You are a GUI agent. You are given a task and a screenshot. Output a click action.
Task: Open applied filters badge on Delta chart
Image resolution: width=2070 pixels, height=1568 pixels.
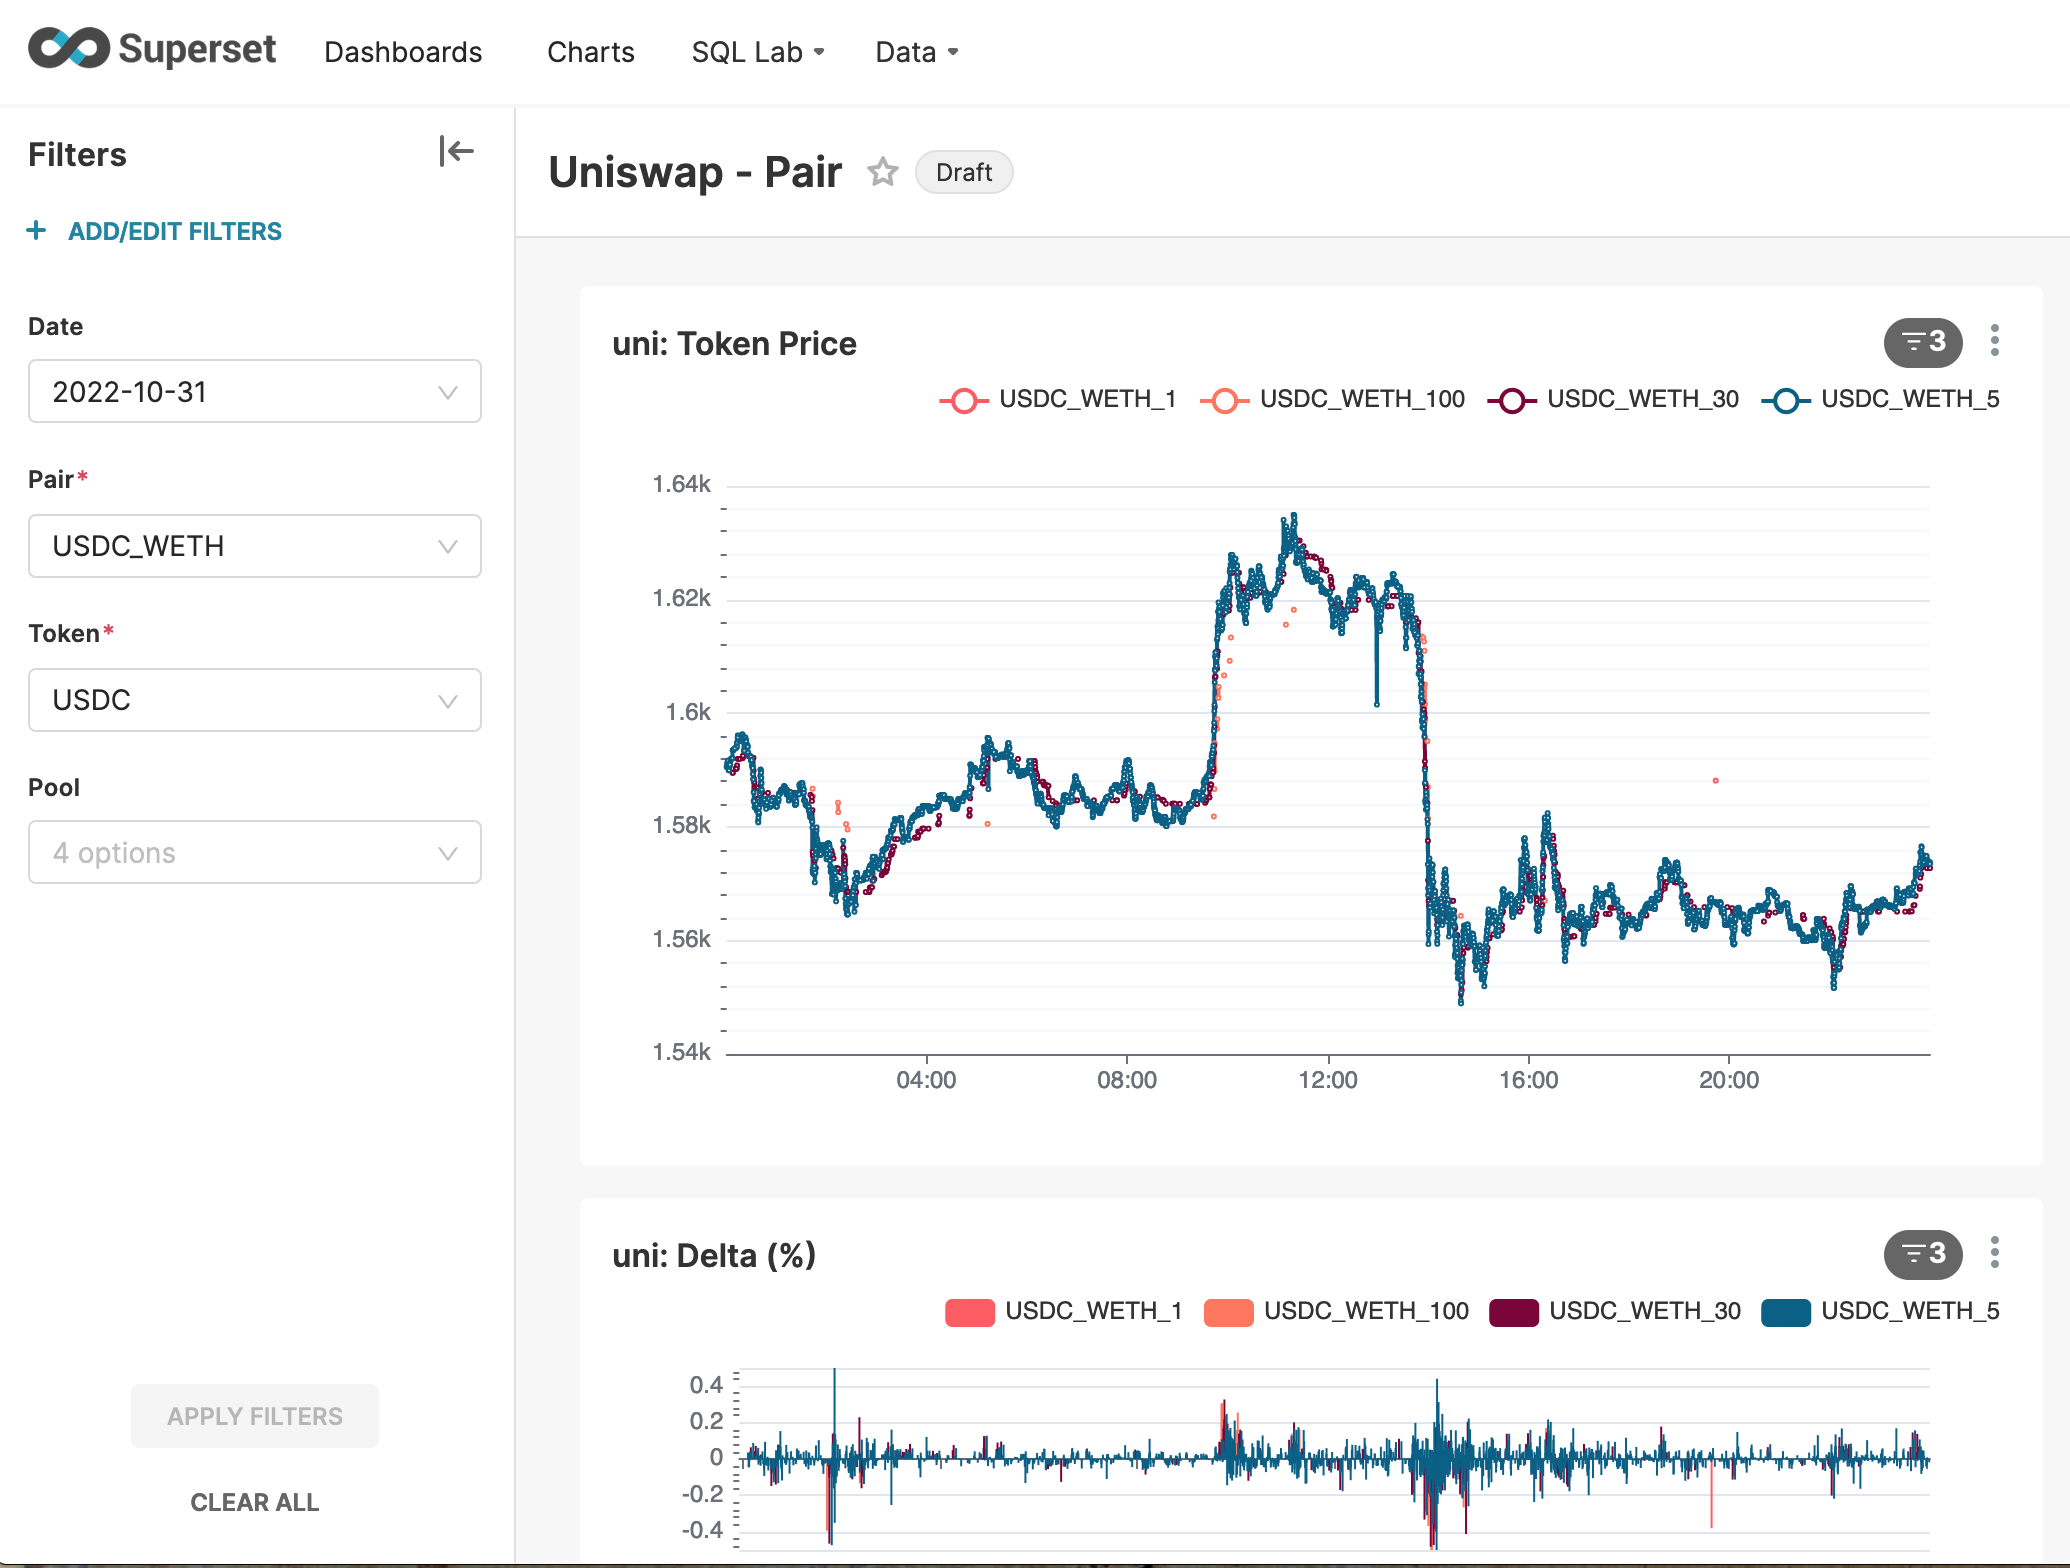point(1922,1254)
